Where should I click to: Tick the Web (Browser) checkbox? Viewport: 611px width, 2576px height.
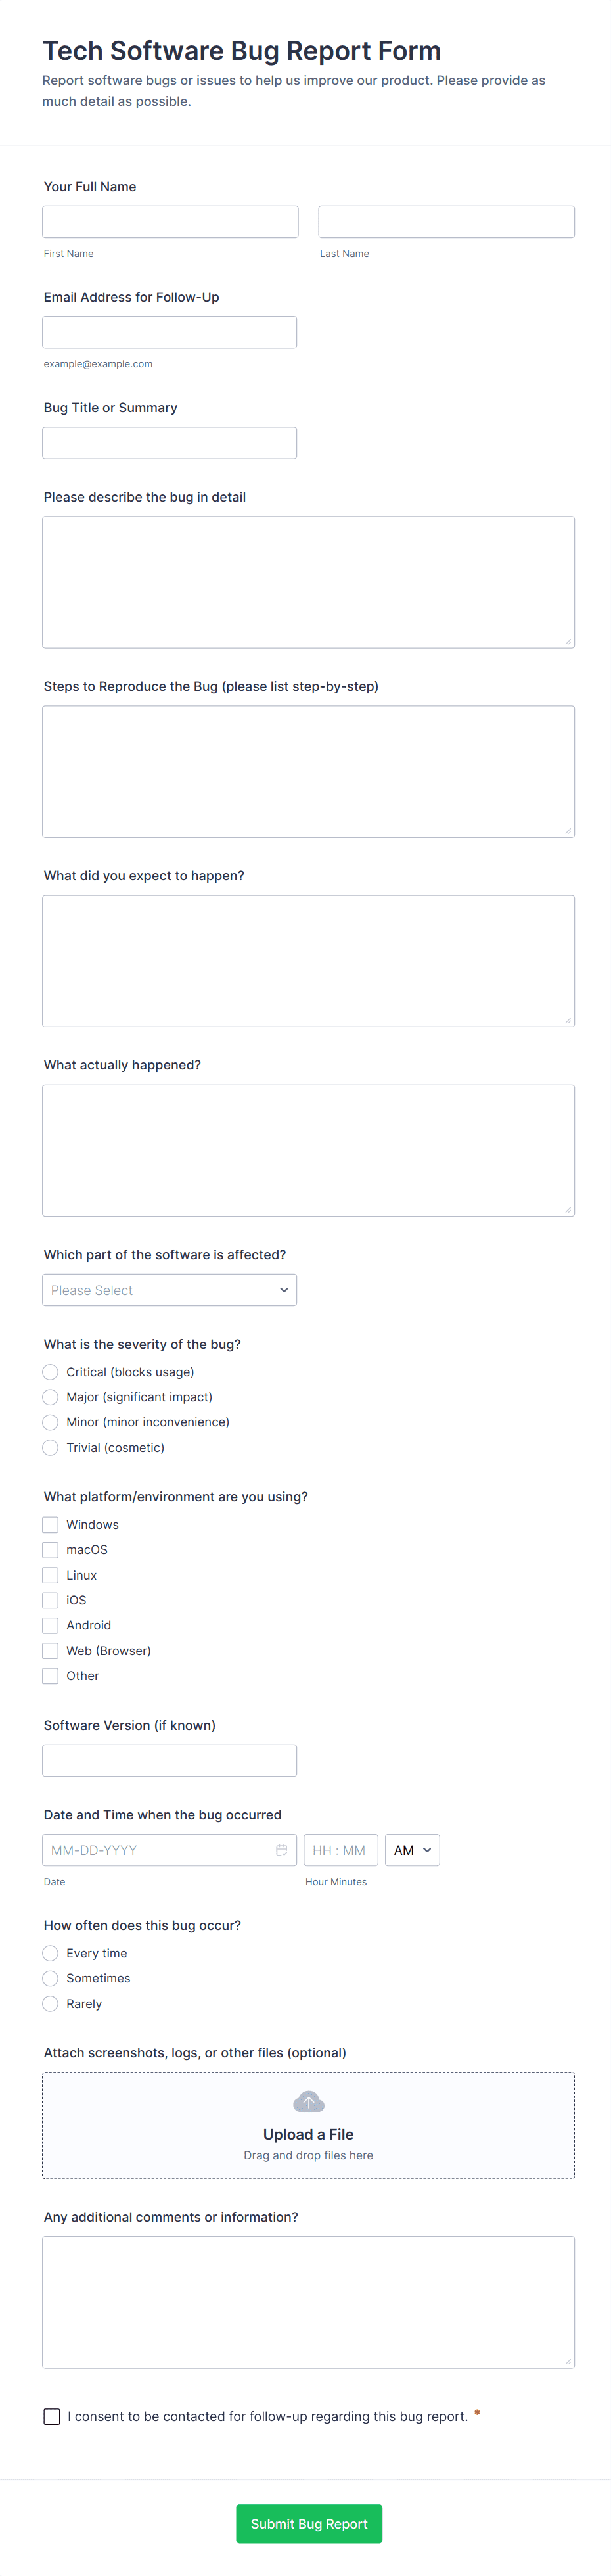[50, 1651]
